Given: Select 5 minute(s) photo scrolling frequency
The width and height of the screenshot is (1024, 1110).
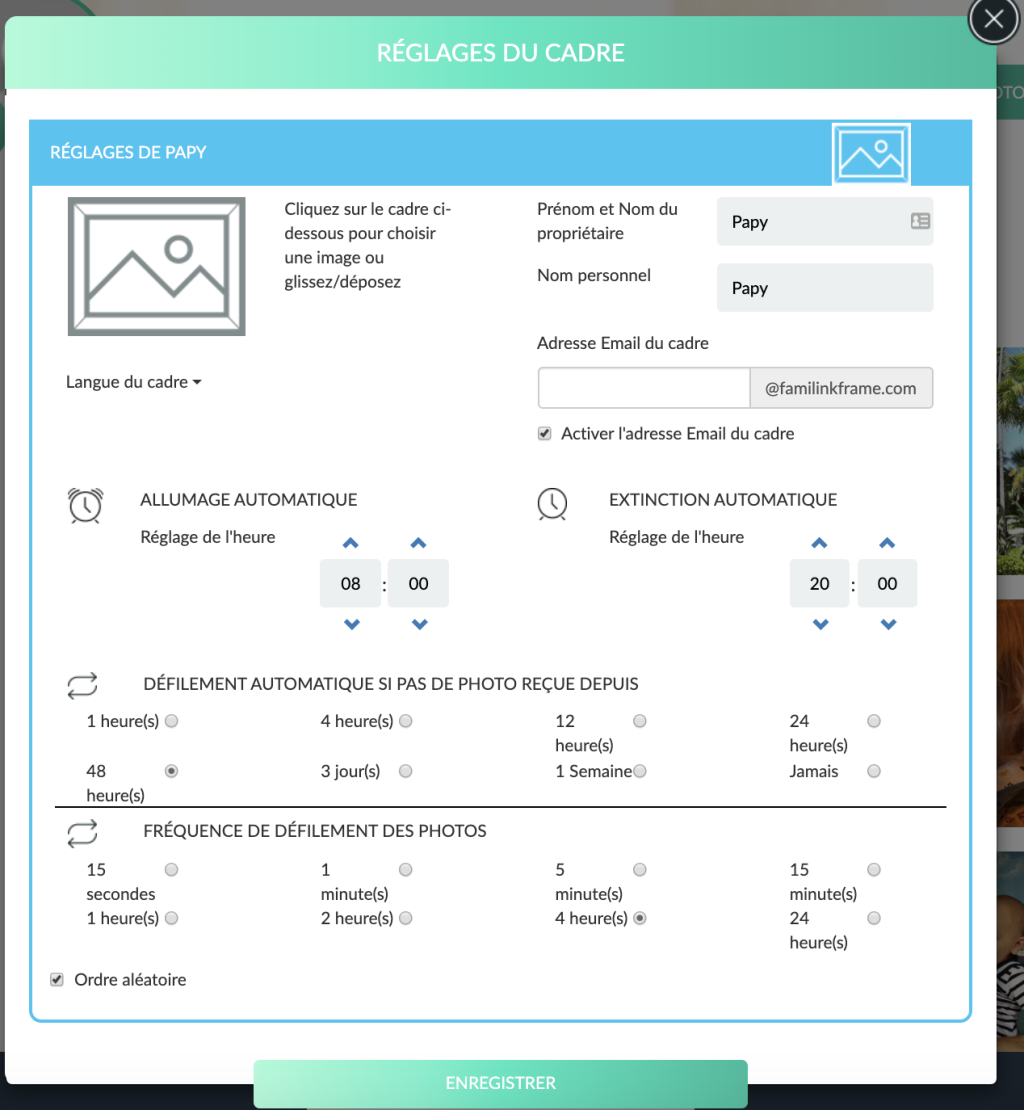Looking at the screenshot, I should (640, 869).
